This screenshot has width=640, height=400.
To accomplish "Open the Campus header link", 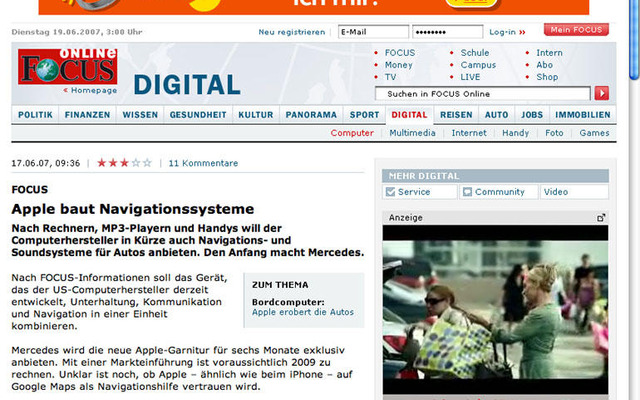I will click(x=478, y=65).
